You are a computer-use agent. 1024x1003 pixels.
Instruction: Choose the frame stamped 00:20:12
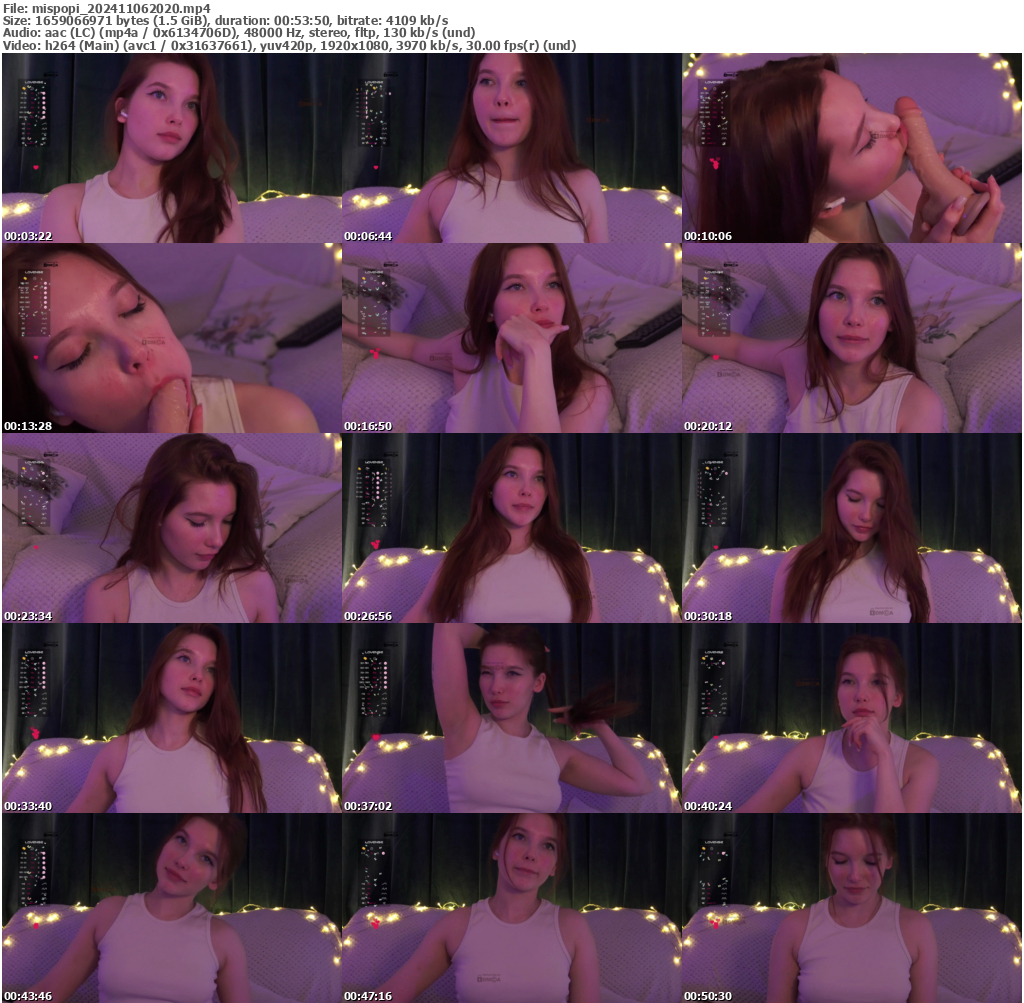tap(851, 338)
